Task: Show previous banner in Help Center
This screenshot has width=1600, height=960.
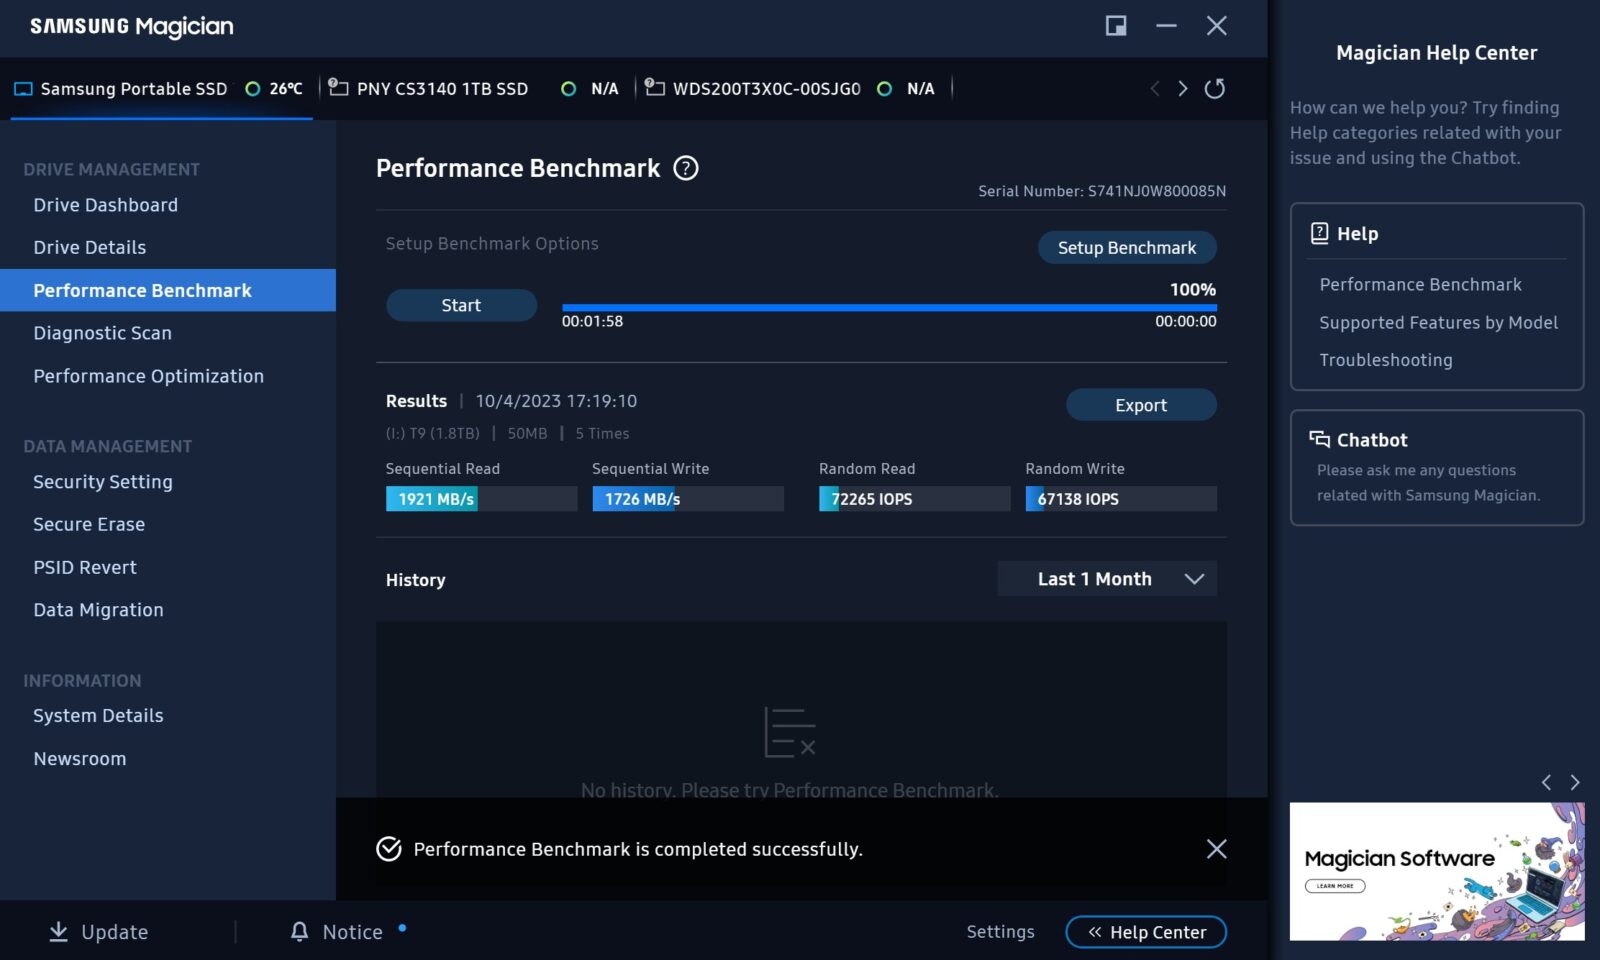Action: click(1546, 782)
